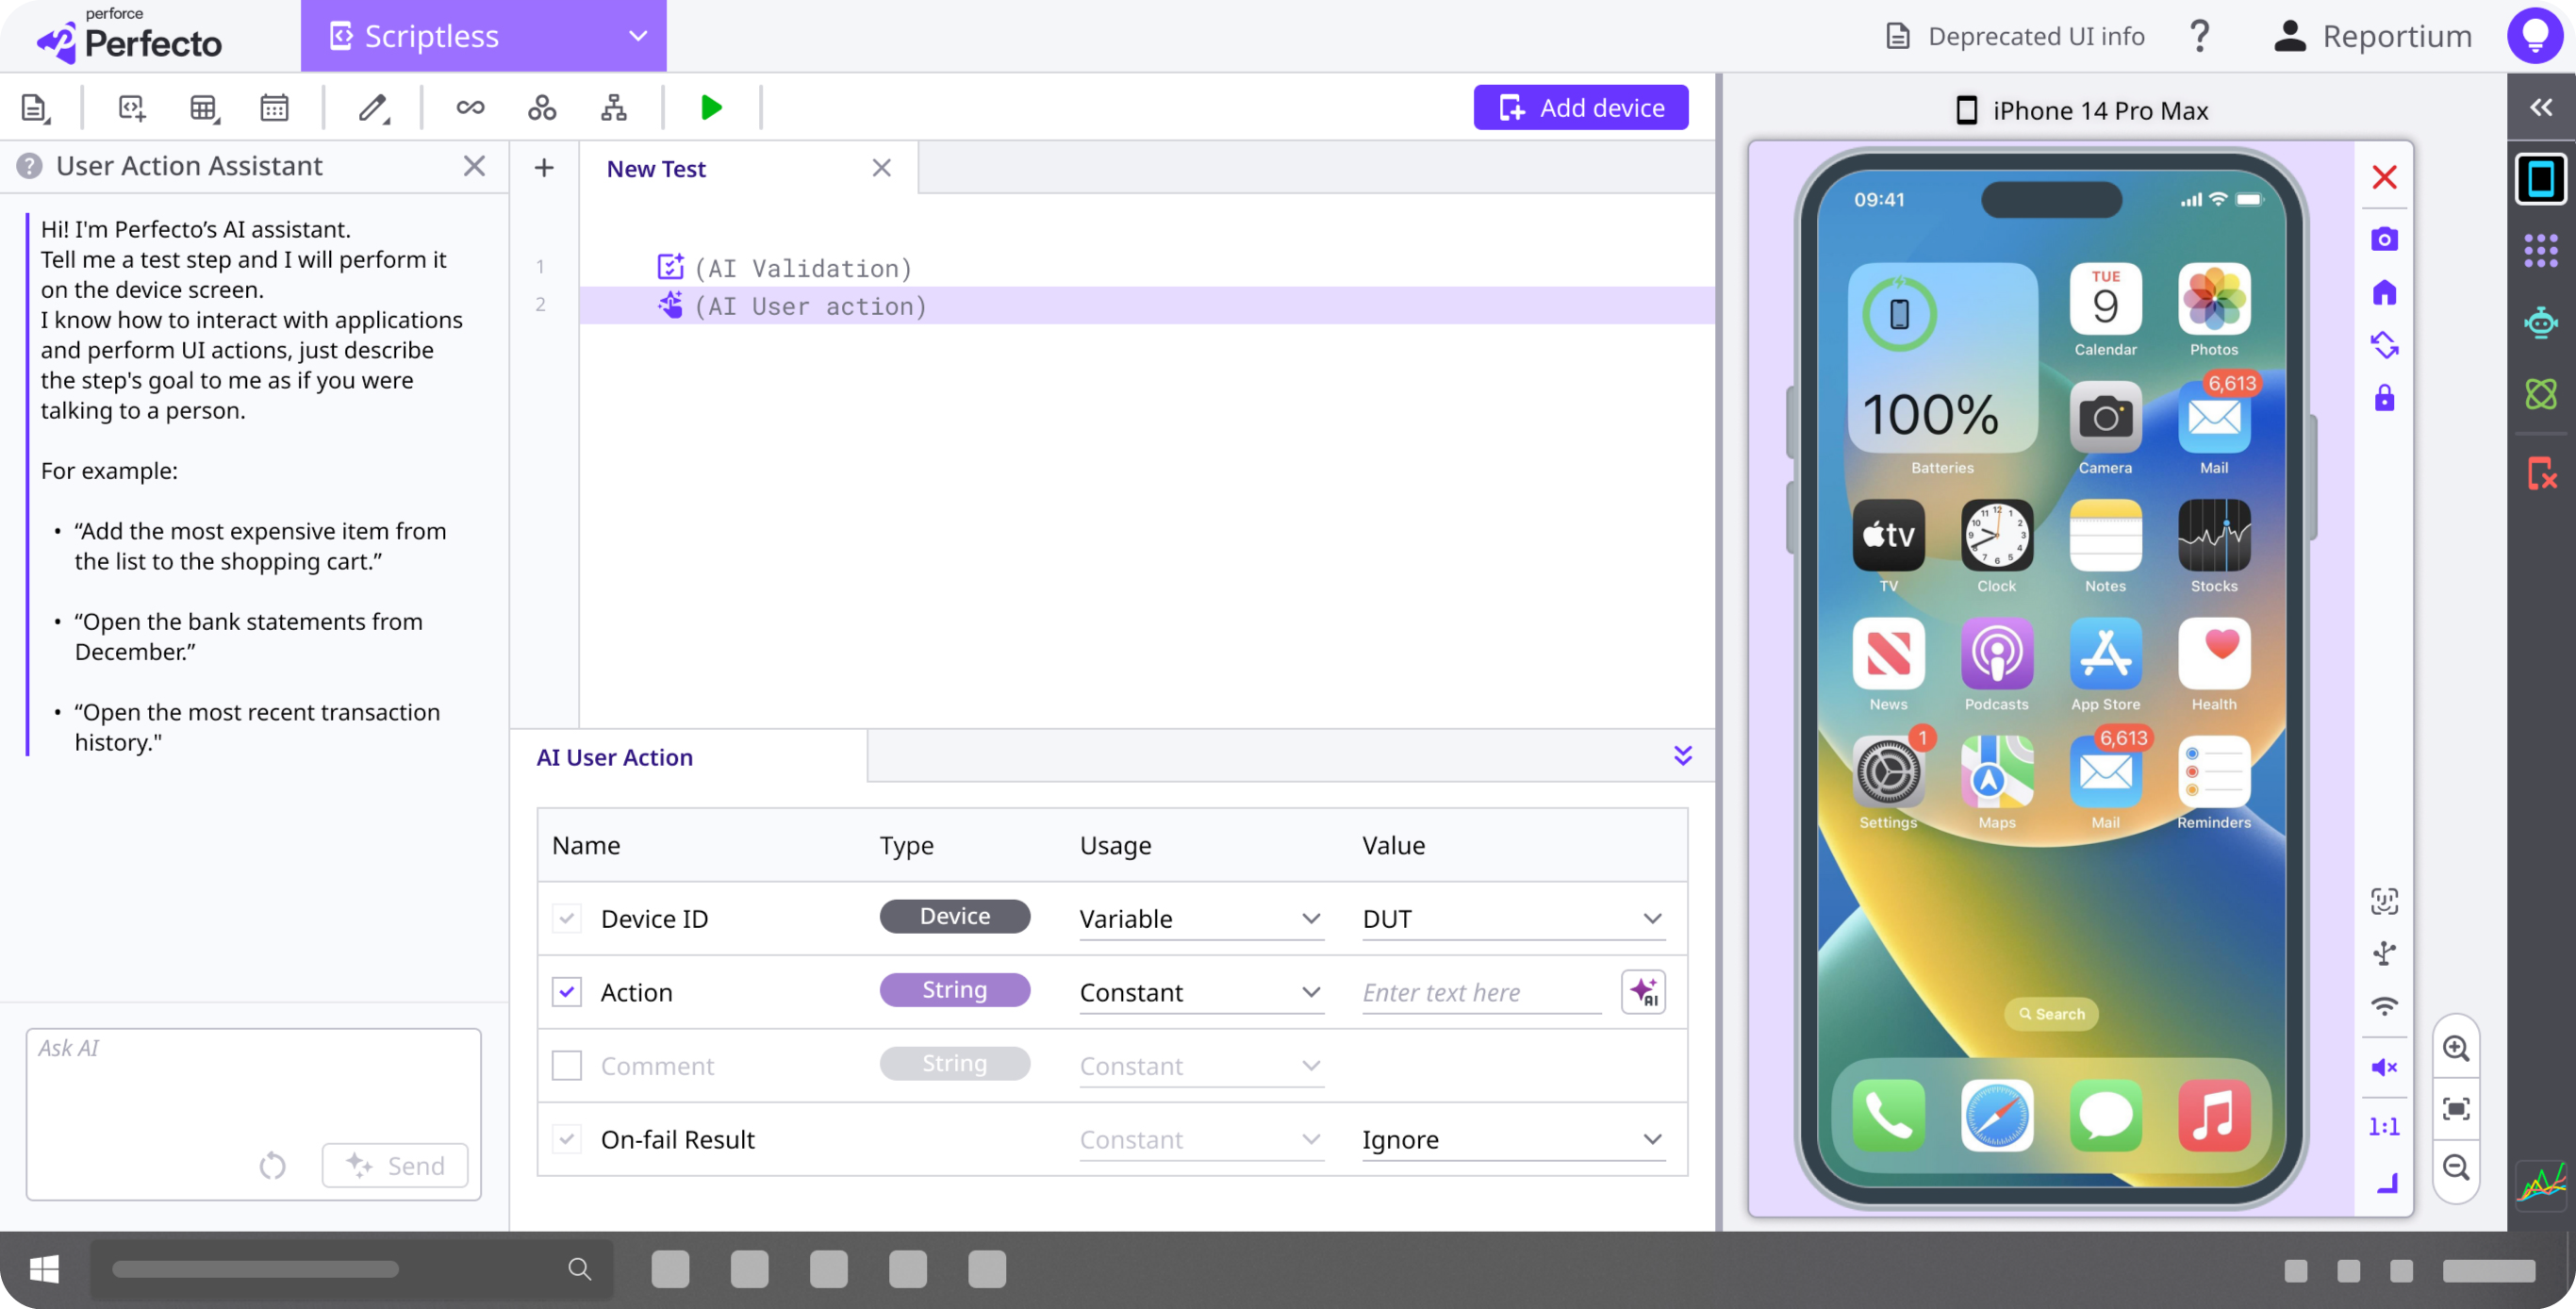Open the face ID biometric icon

[x=2384, y=901]
